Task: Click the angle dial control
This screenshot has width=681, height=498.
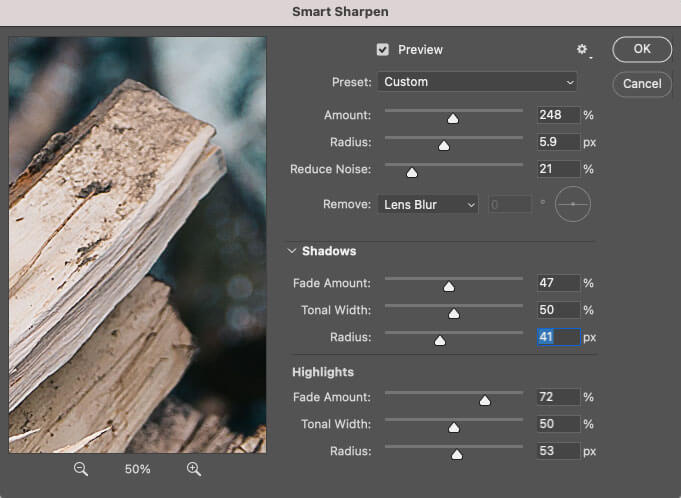Action: 573,204
